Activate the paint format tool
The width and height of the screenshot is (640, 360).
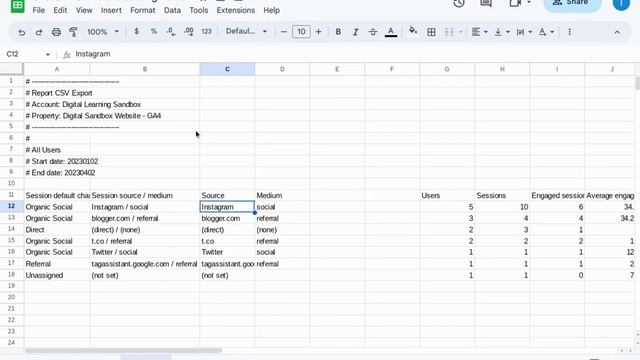pyautogui.click(x=73, y=32)
